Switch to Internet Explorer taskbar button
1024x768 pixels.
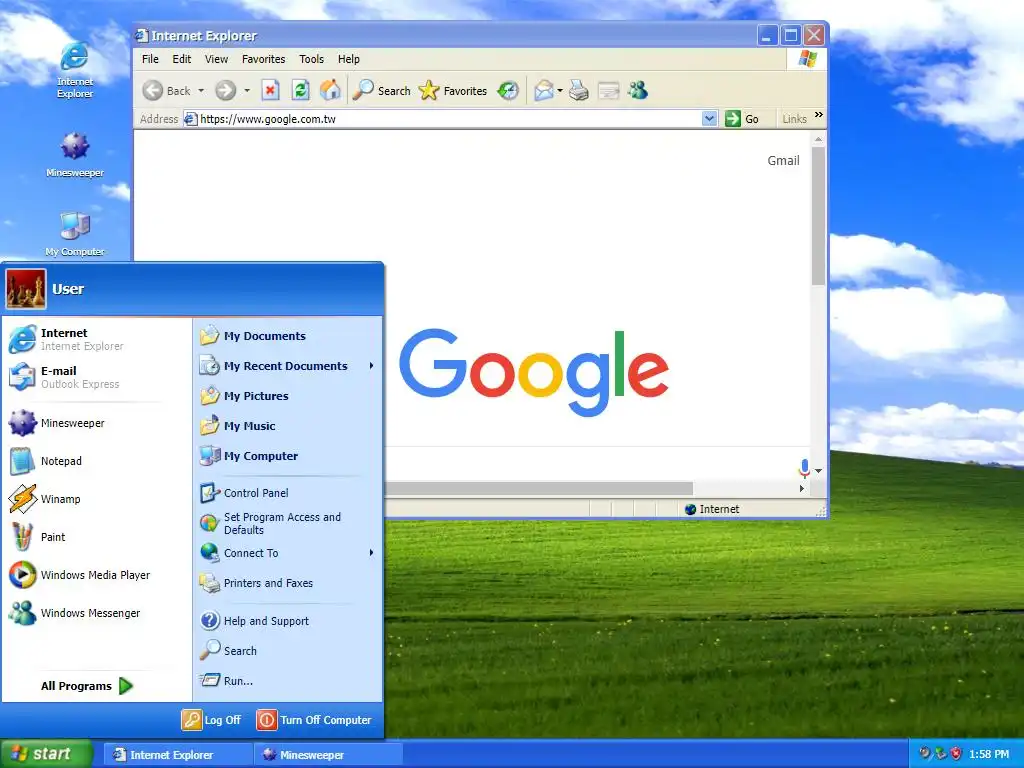[176, 755]
